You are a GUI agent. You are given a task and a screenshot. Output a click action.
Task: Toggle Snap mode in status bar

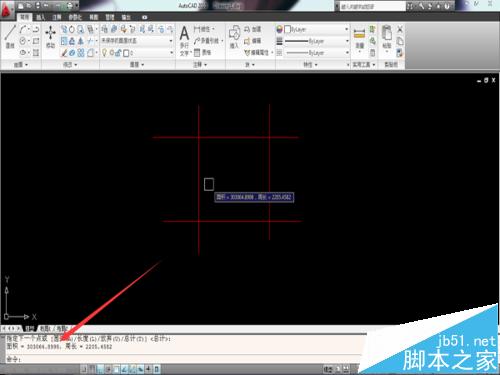[84, 369]
